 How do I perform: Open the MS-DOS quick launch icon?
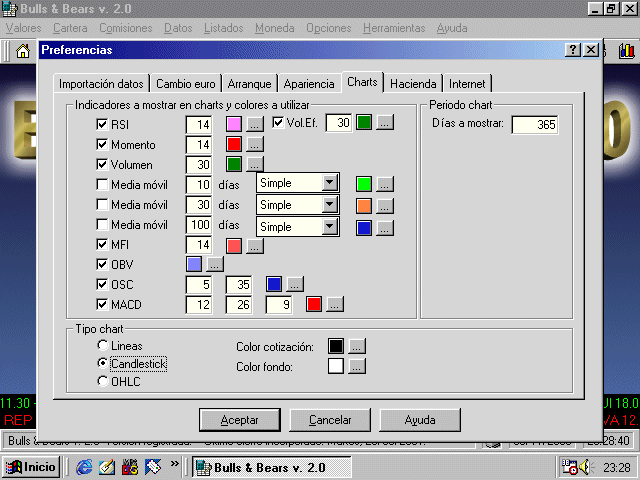pyautogui.click(x=130, y=467)
